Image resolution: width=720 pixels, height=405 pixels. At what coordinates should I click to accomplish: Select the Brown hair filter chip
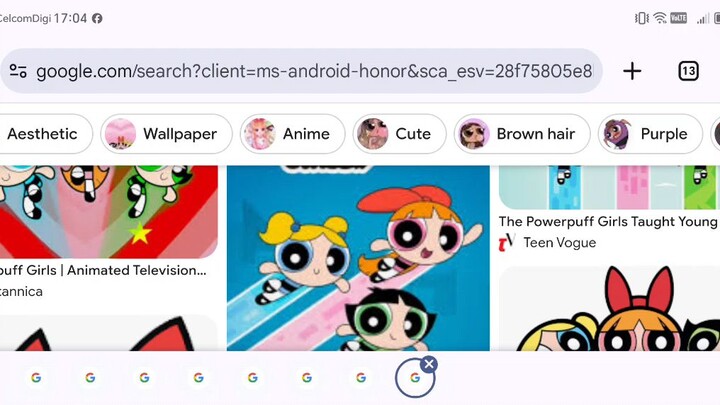pos(522,134)
